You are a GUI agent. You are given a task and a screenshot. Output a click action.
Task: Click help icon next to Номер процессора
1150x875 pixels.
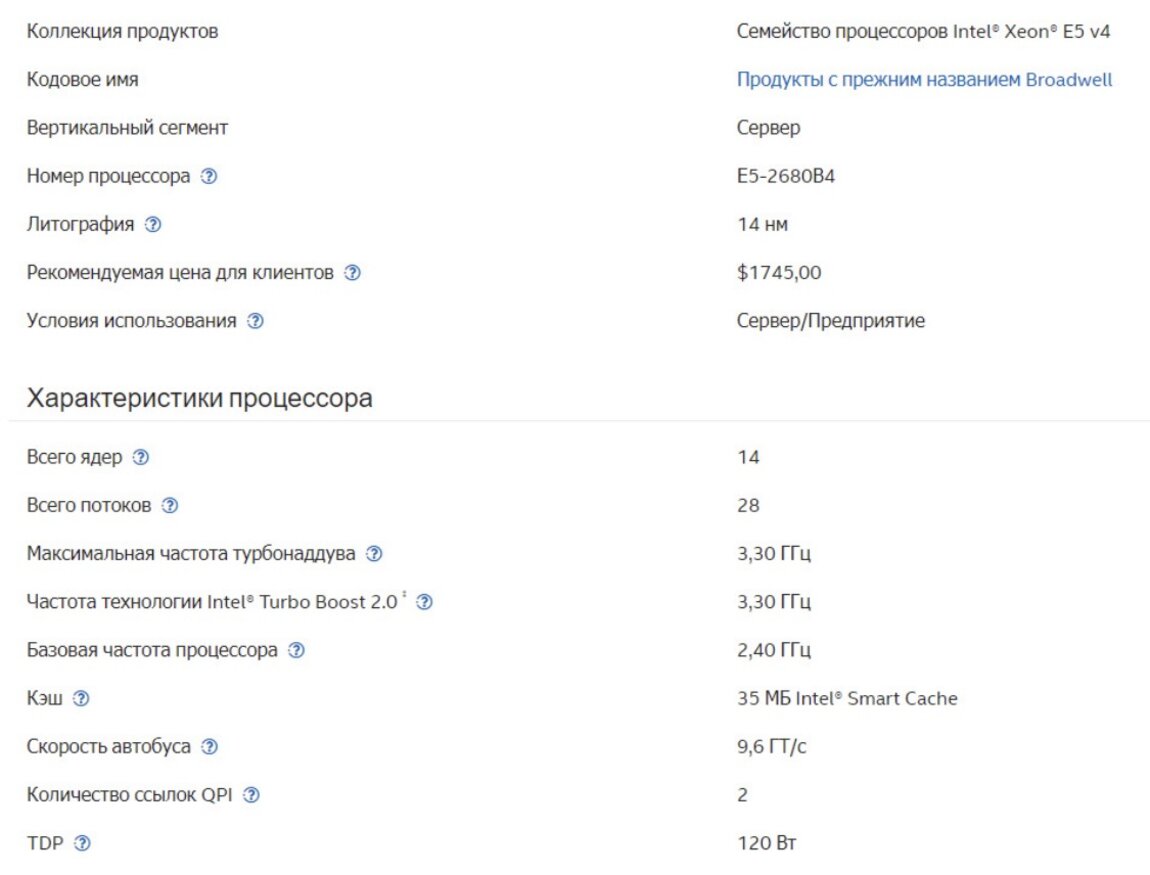click(208, 177)
